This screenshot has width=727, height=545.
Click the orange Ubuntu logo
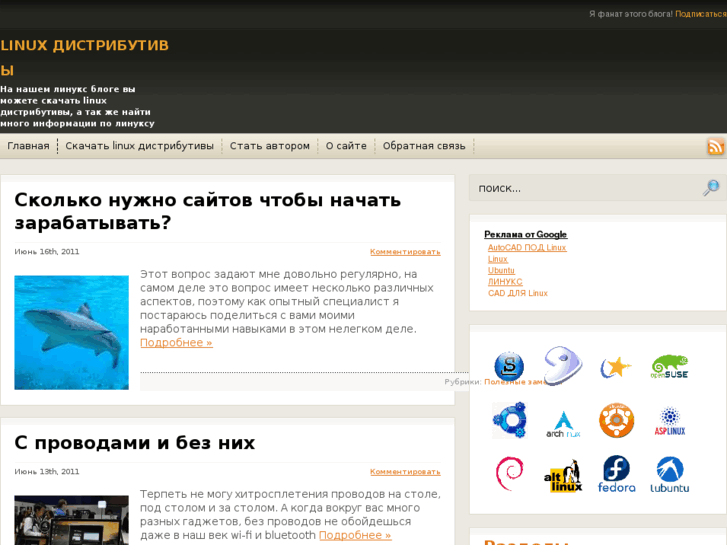[616, 420]
